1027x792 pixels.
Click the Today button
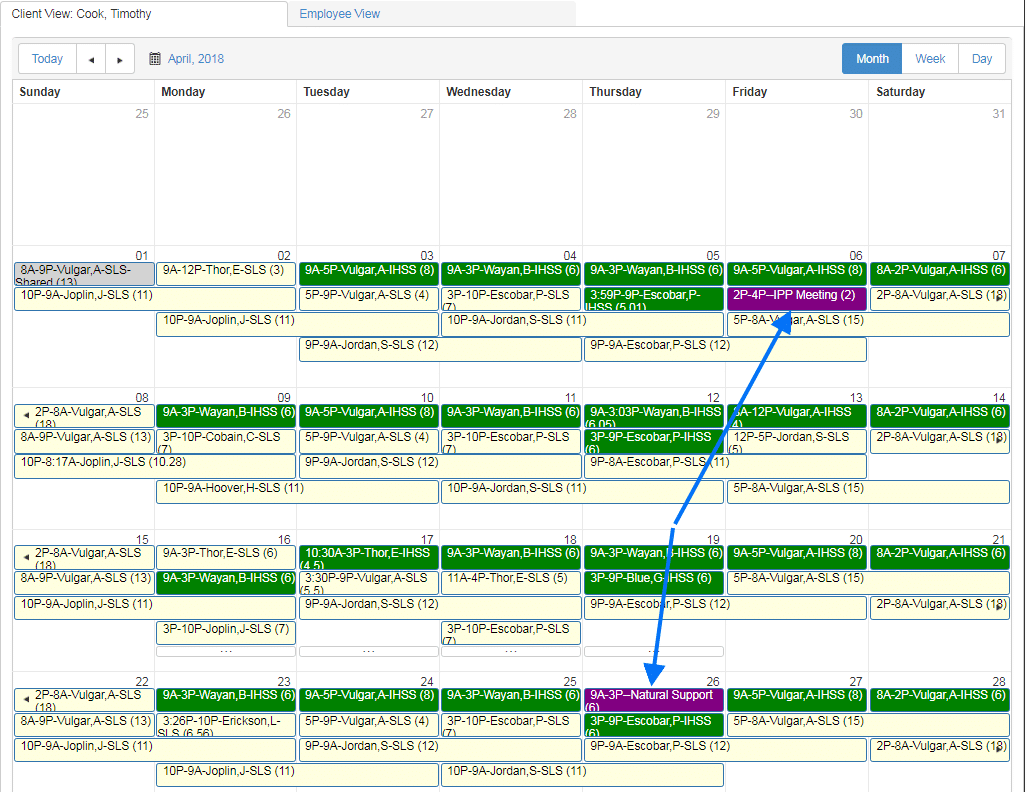(46, 59)
